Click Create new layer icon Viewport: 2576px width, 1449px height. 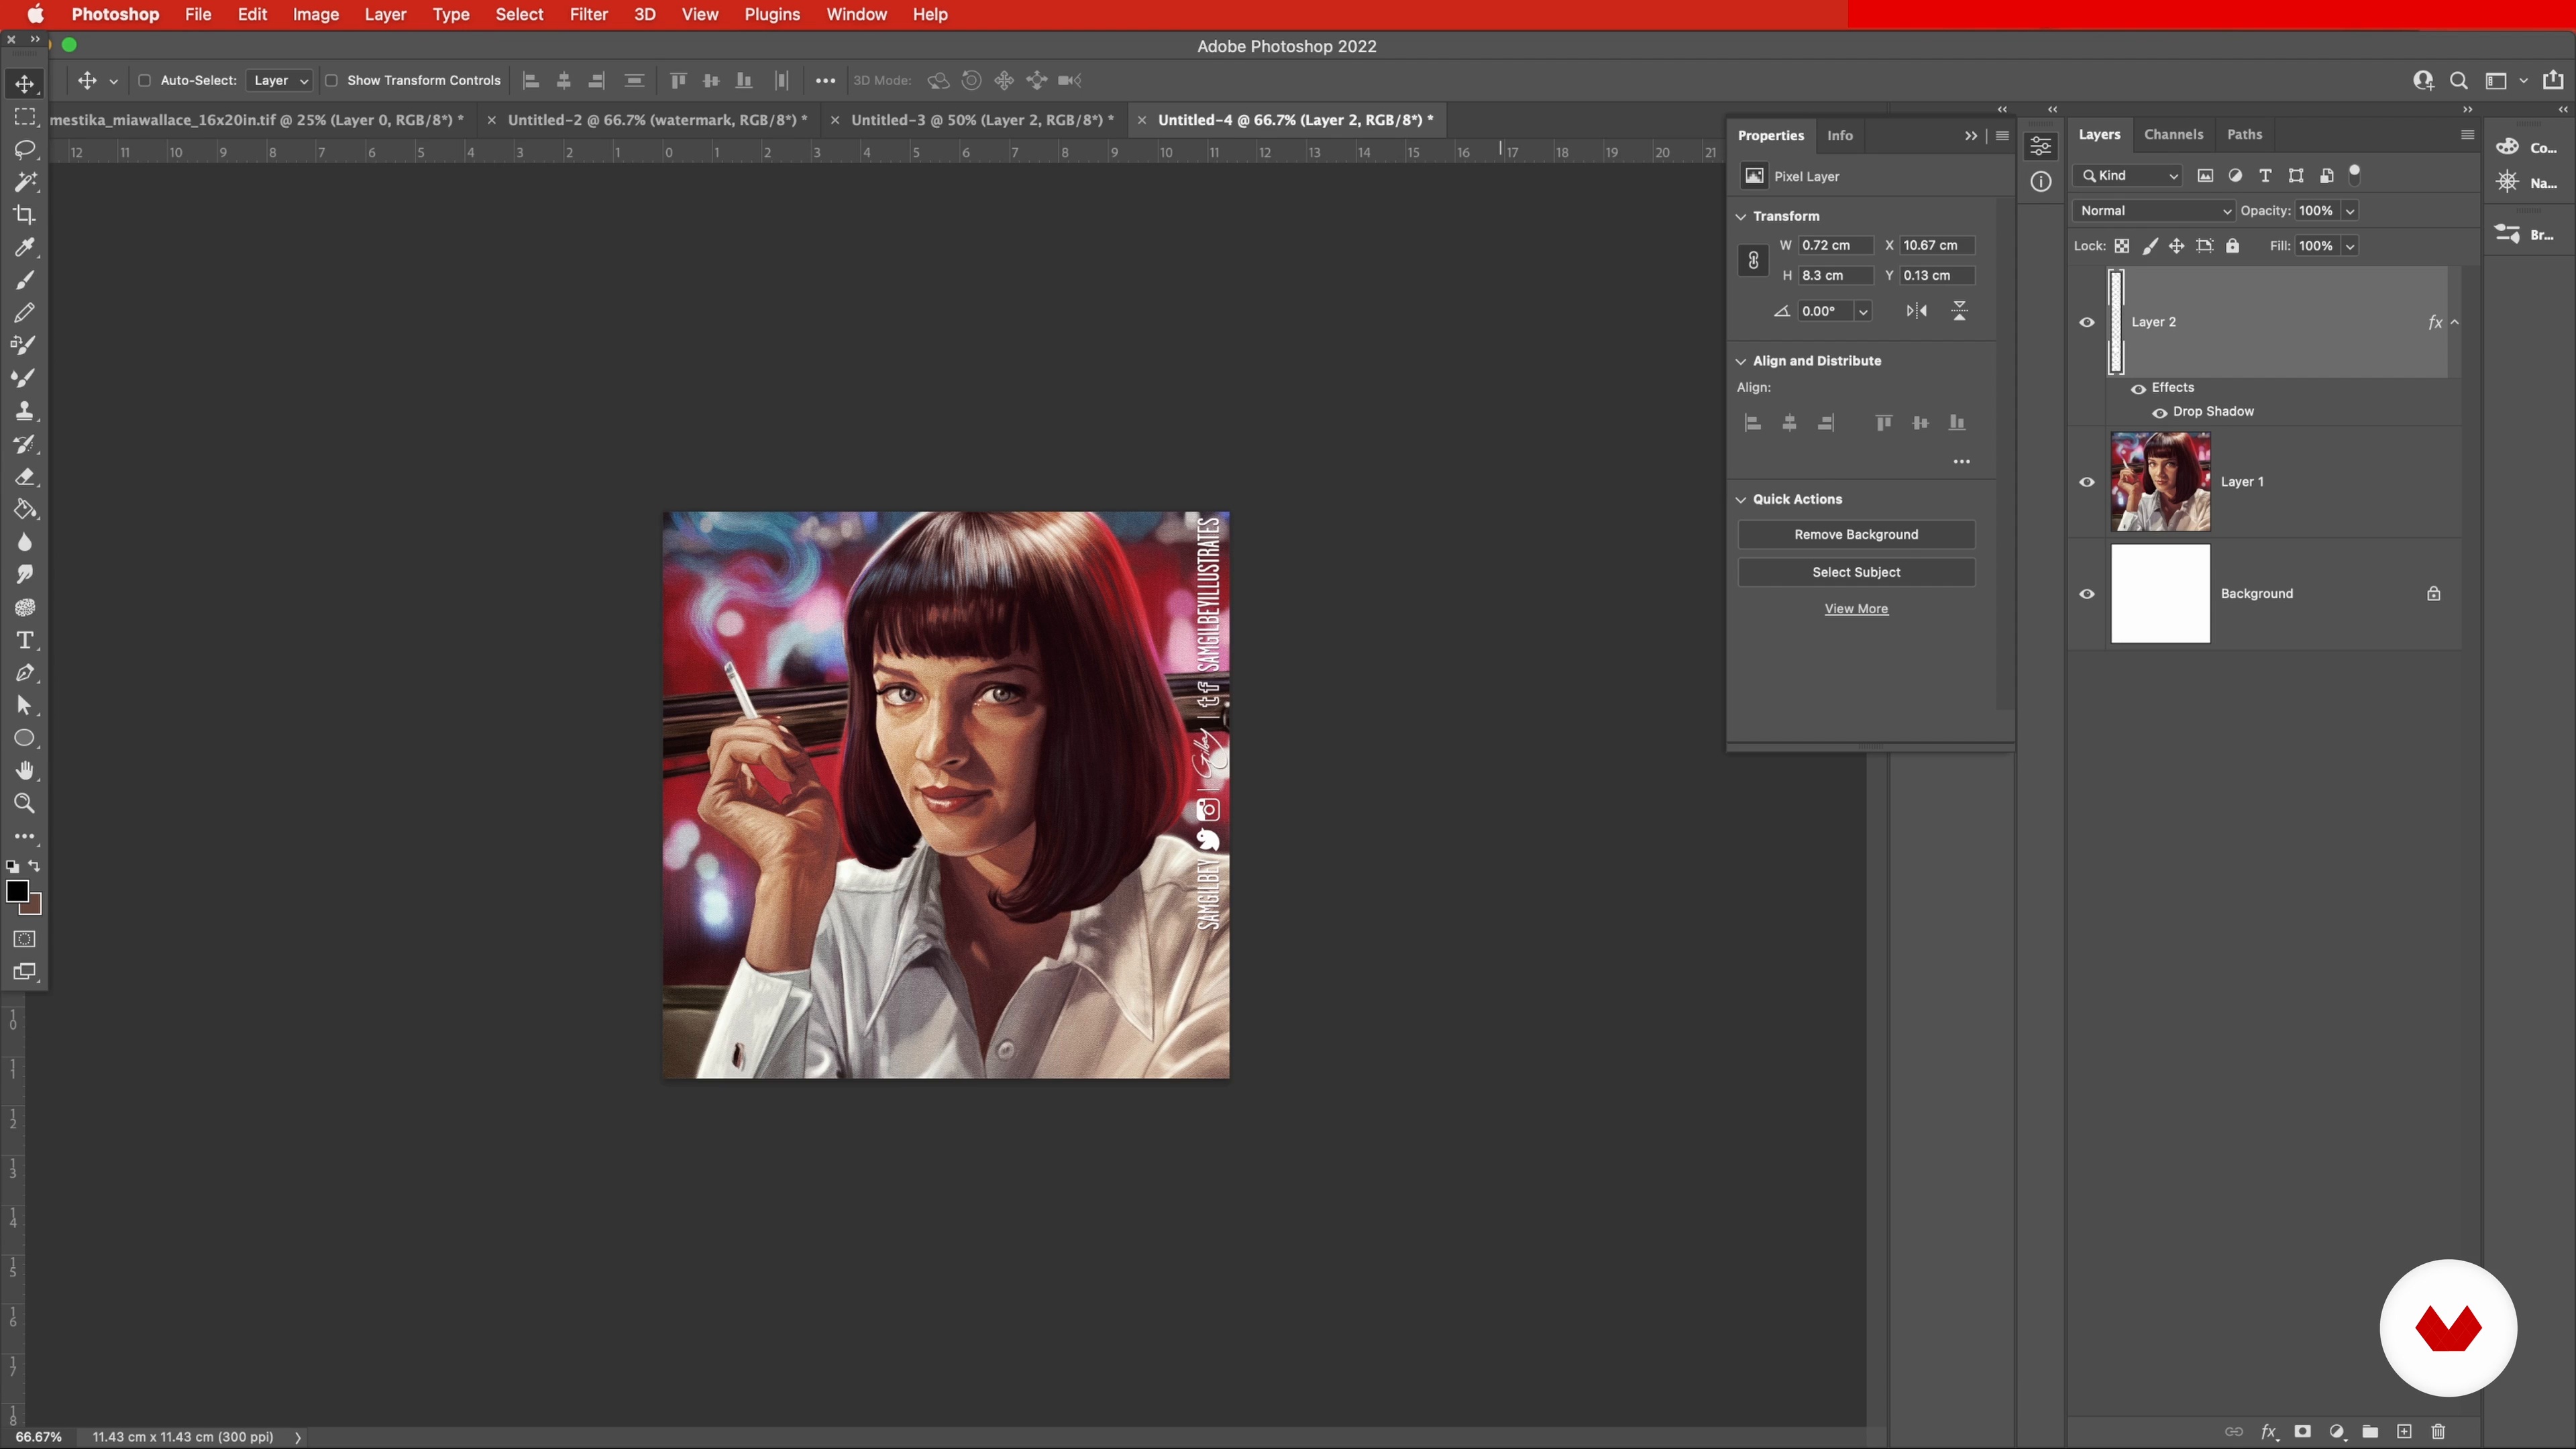(x=2404, y=1431)
